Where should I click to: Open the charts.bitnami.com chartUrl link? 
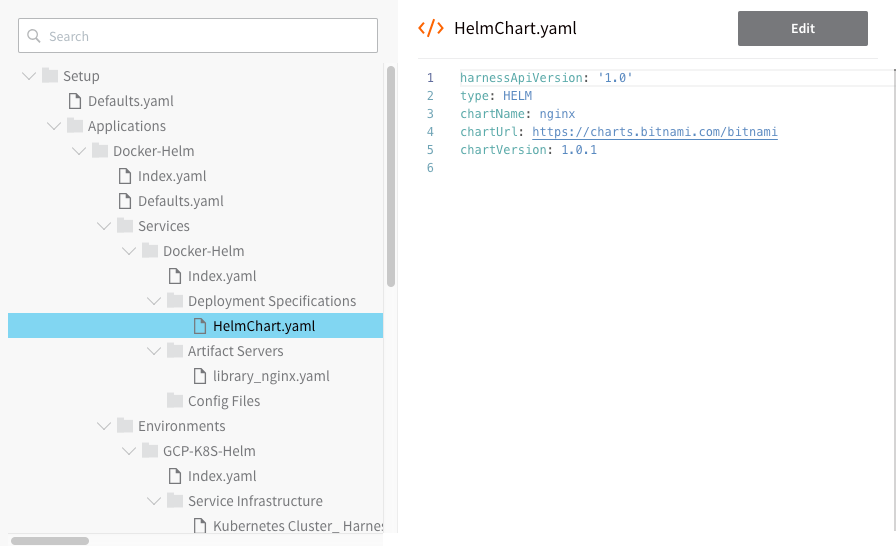tap(655, 132)
